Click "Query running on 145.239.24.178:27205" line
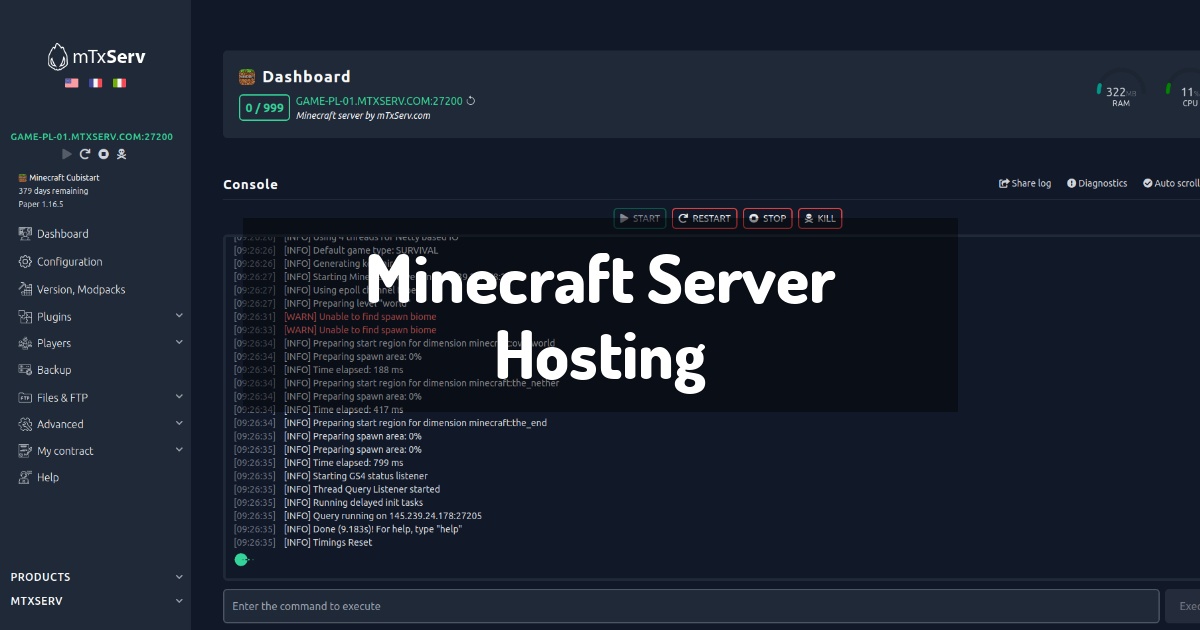This screenshot has height=630, width=1200. [x=383, y=516]
